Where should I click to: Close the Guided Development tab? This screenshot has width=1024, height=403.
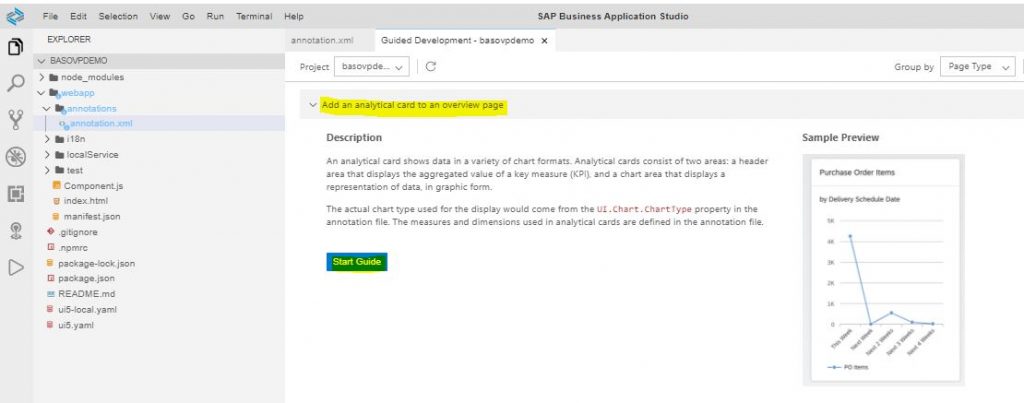544,40
